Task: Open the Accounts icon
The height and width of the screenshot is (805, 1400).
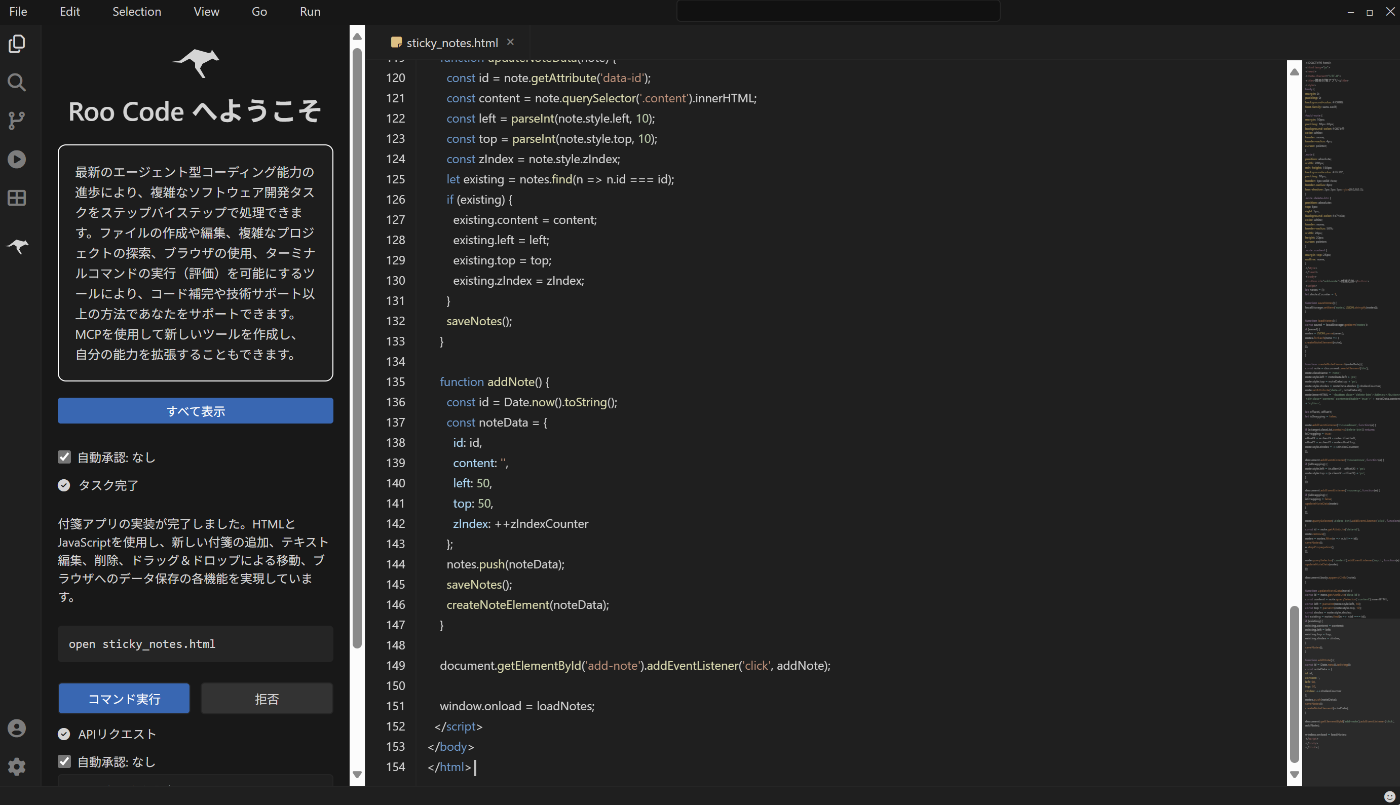Action: click(x=17, y=728)
